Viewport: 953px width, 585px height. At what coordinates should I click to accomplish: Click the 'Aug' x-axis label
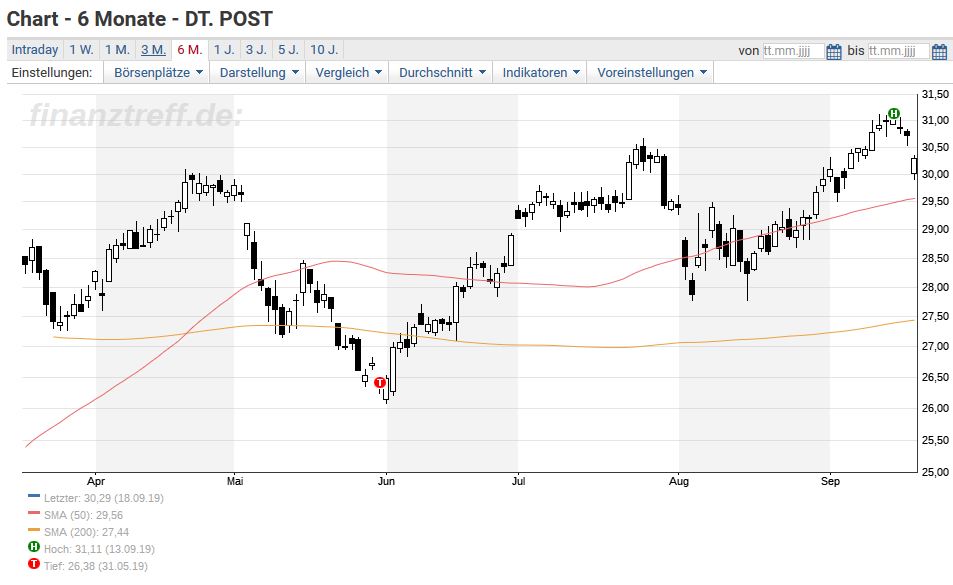tap(679, 481)
